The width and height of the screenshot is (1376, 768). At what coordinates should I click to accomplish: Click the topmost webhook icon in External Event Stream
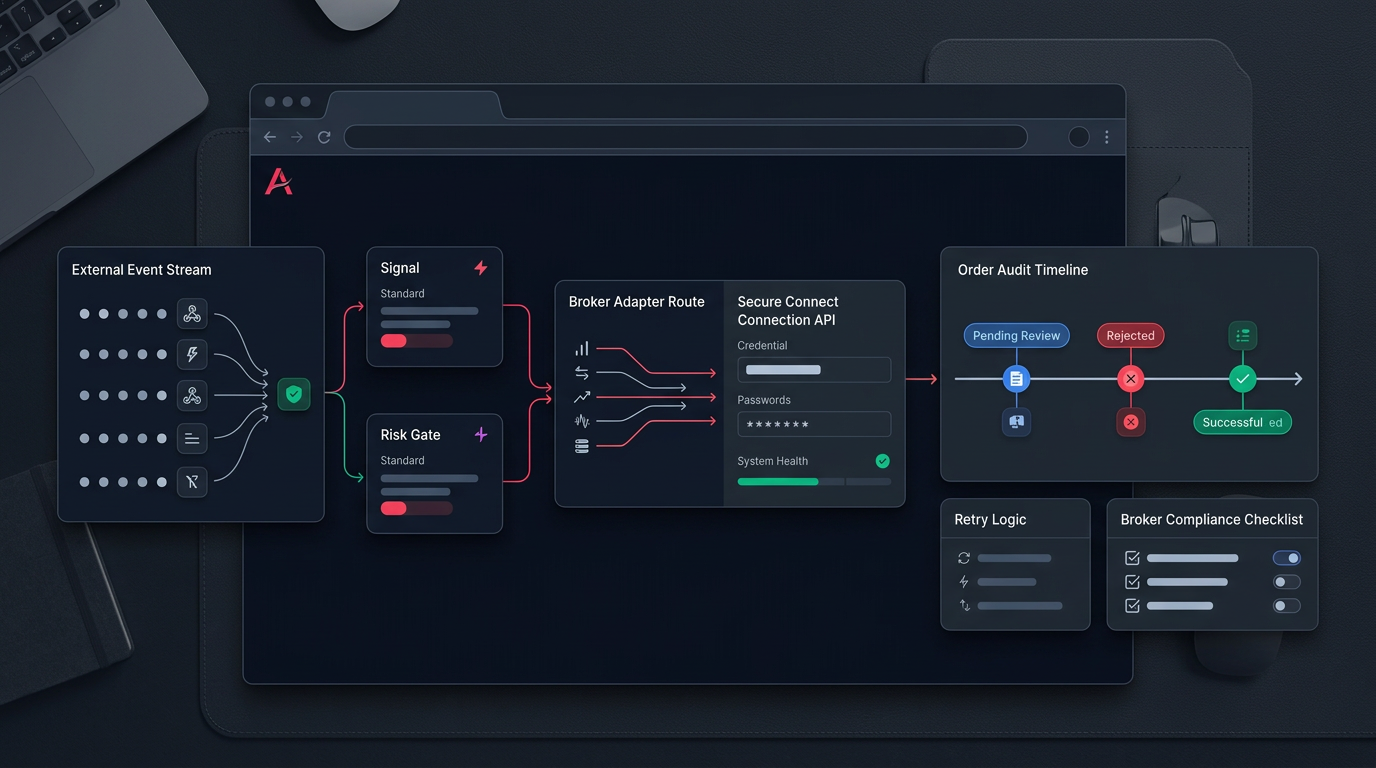point(192,314)
